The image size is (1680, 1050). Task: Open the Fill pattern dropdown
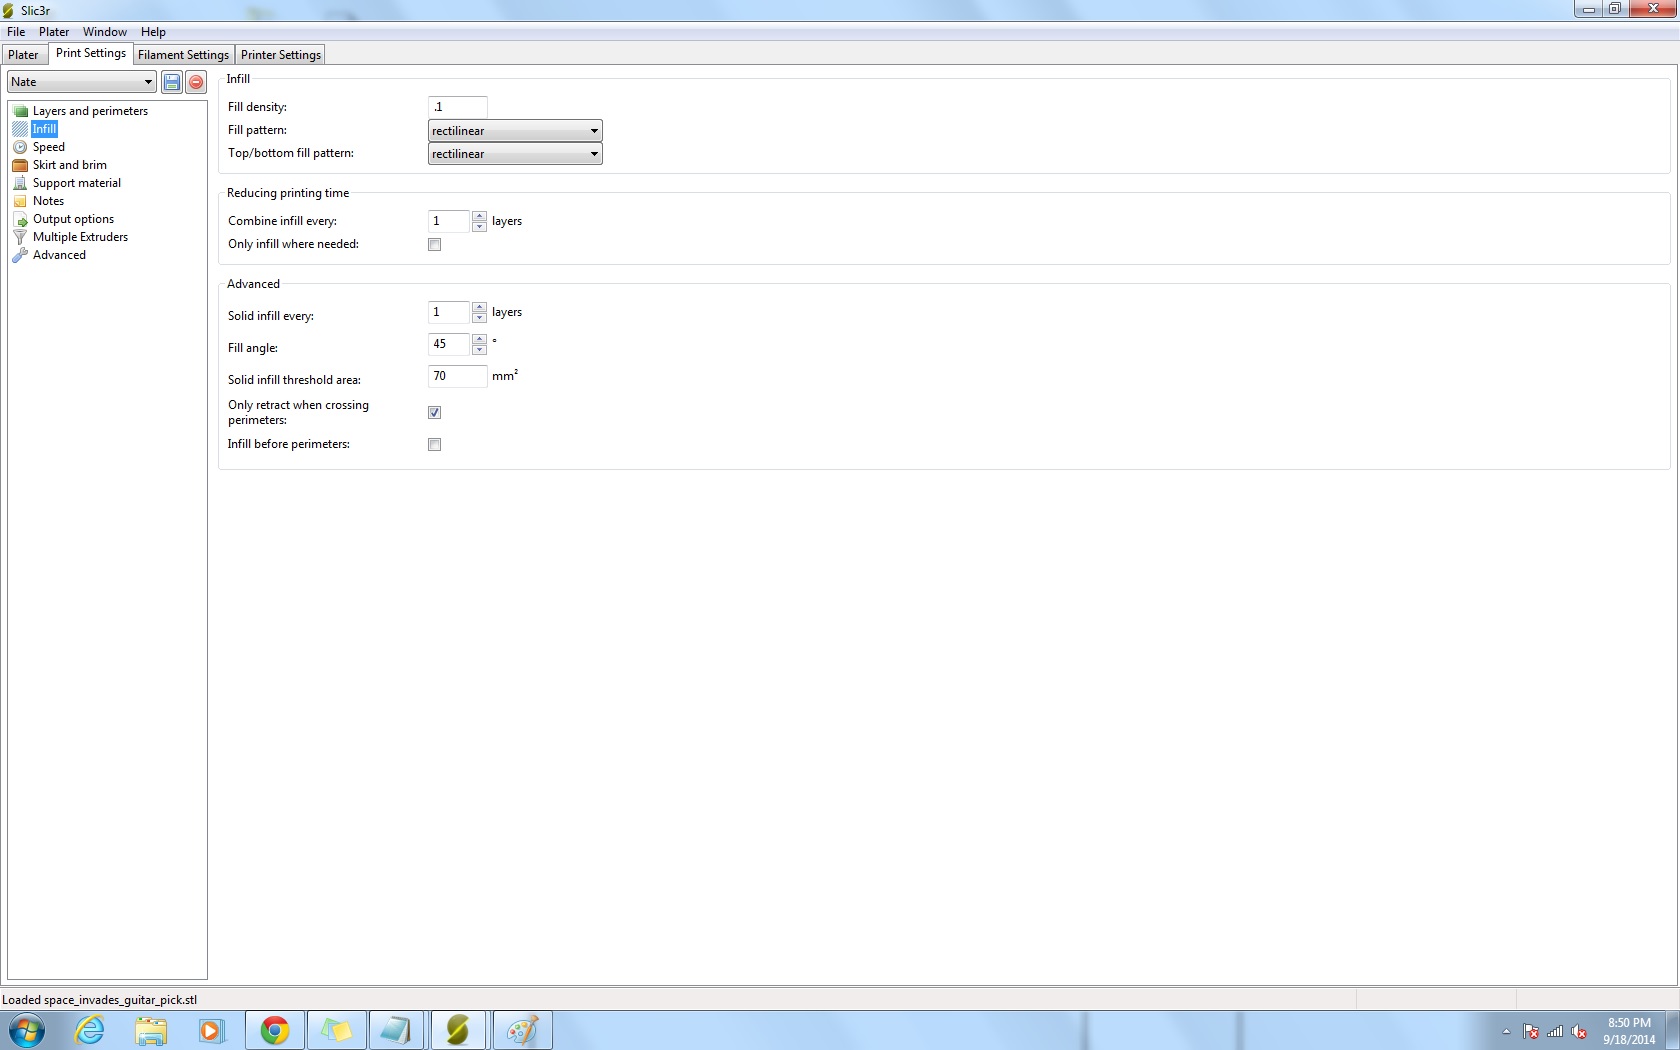[515, 131]
